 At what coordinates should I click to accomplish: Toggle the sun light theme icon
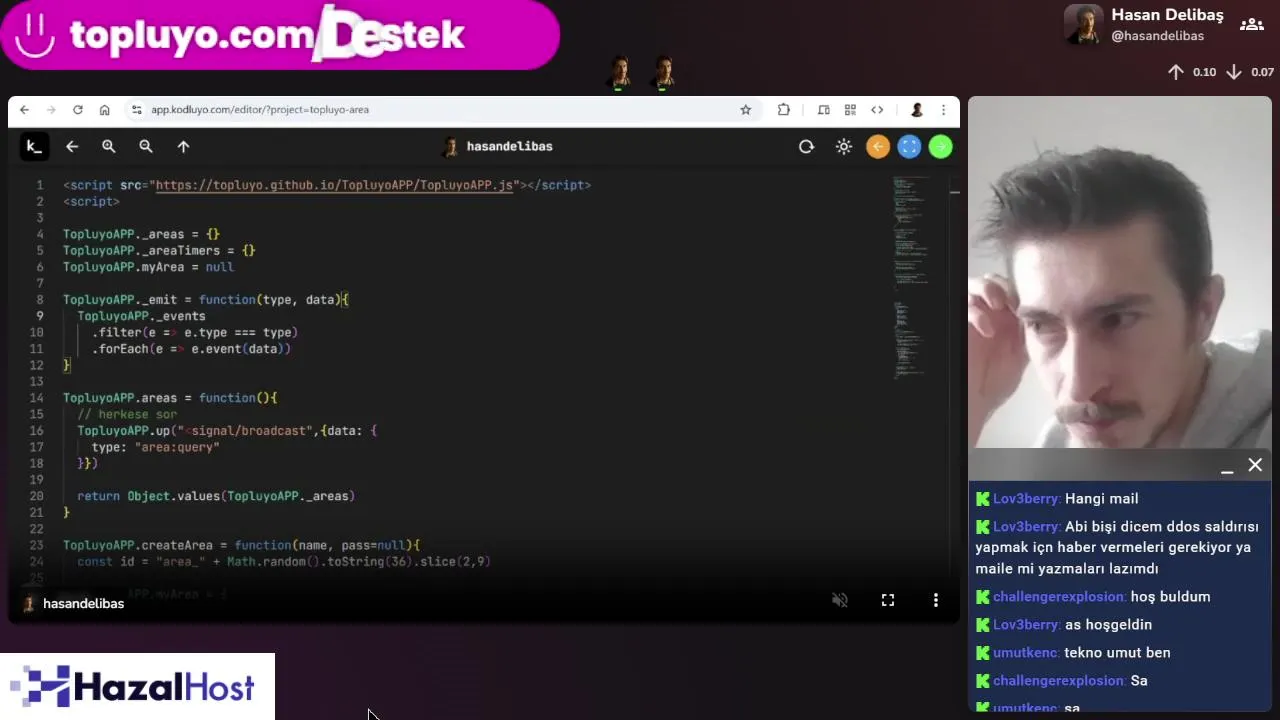pyautogui.click(x=844, y=147)
